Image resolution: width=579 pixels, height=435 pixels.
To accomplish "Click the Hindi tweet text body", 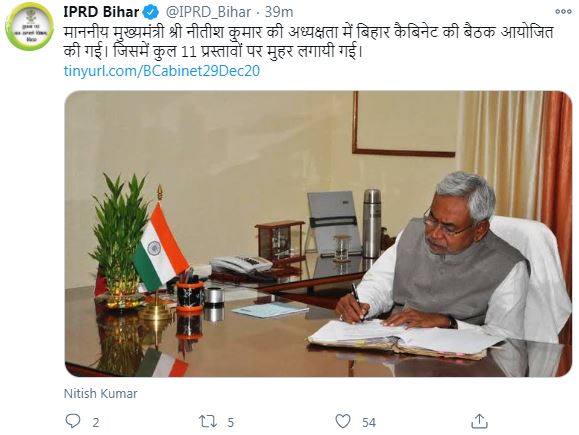I will click(309, 41).
